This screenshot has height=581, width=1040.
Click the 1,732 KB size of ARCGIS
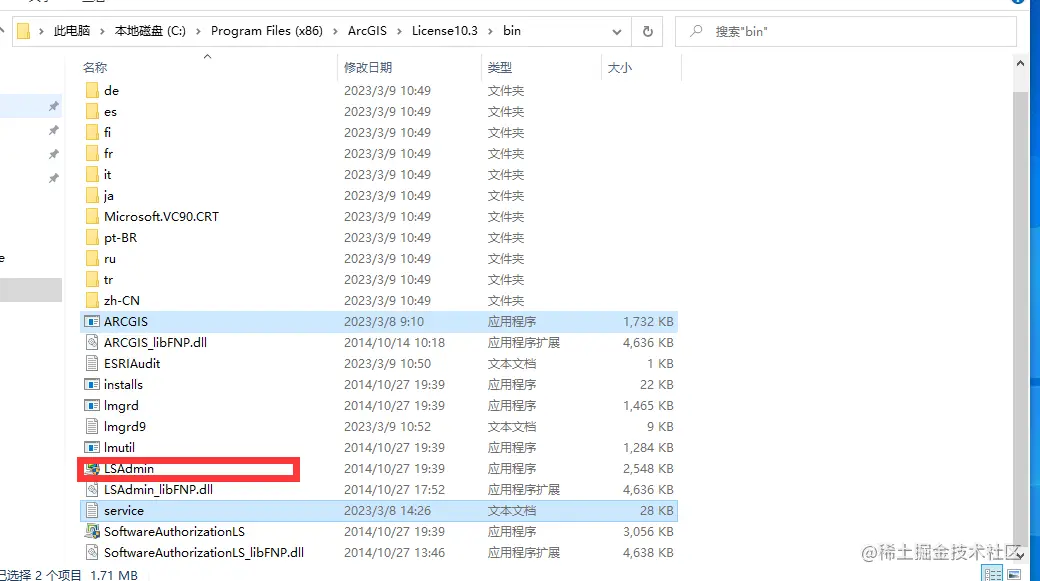pyautogui.click(x=648, y=322)
